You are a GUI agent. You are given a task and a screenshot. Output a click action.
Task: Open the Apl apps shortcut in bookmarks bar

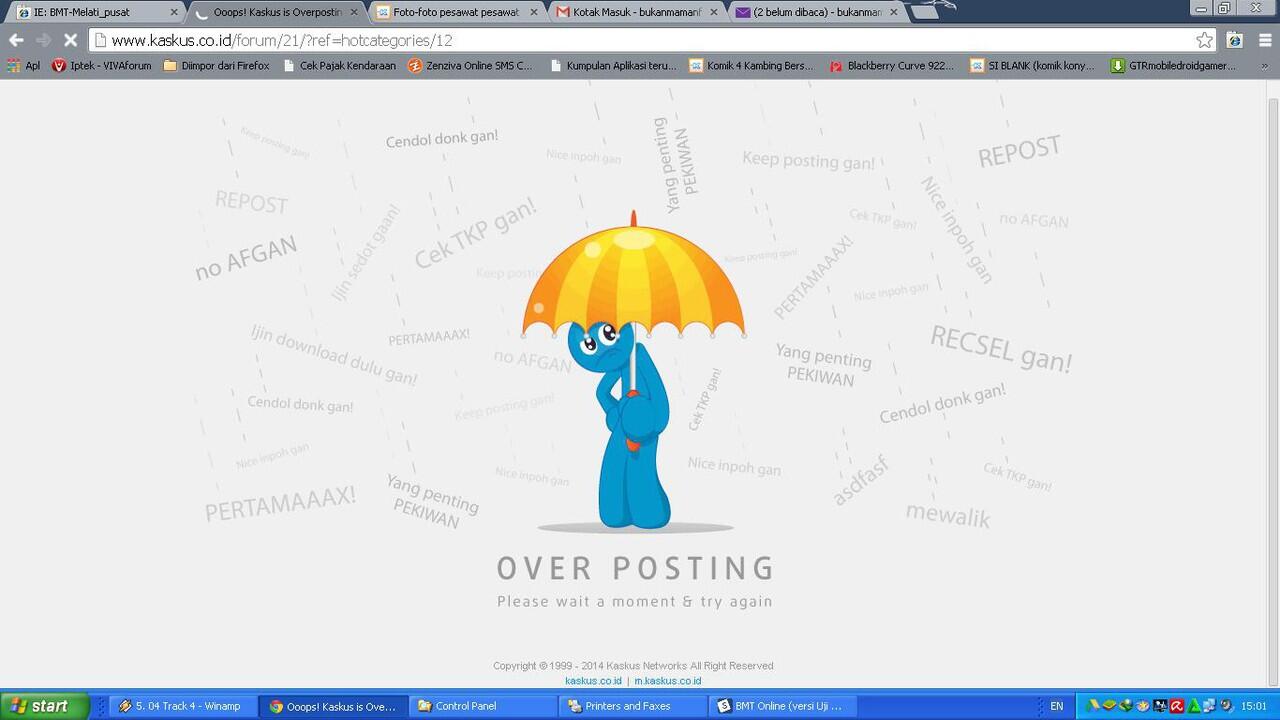click(24, 66)
